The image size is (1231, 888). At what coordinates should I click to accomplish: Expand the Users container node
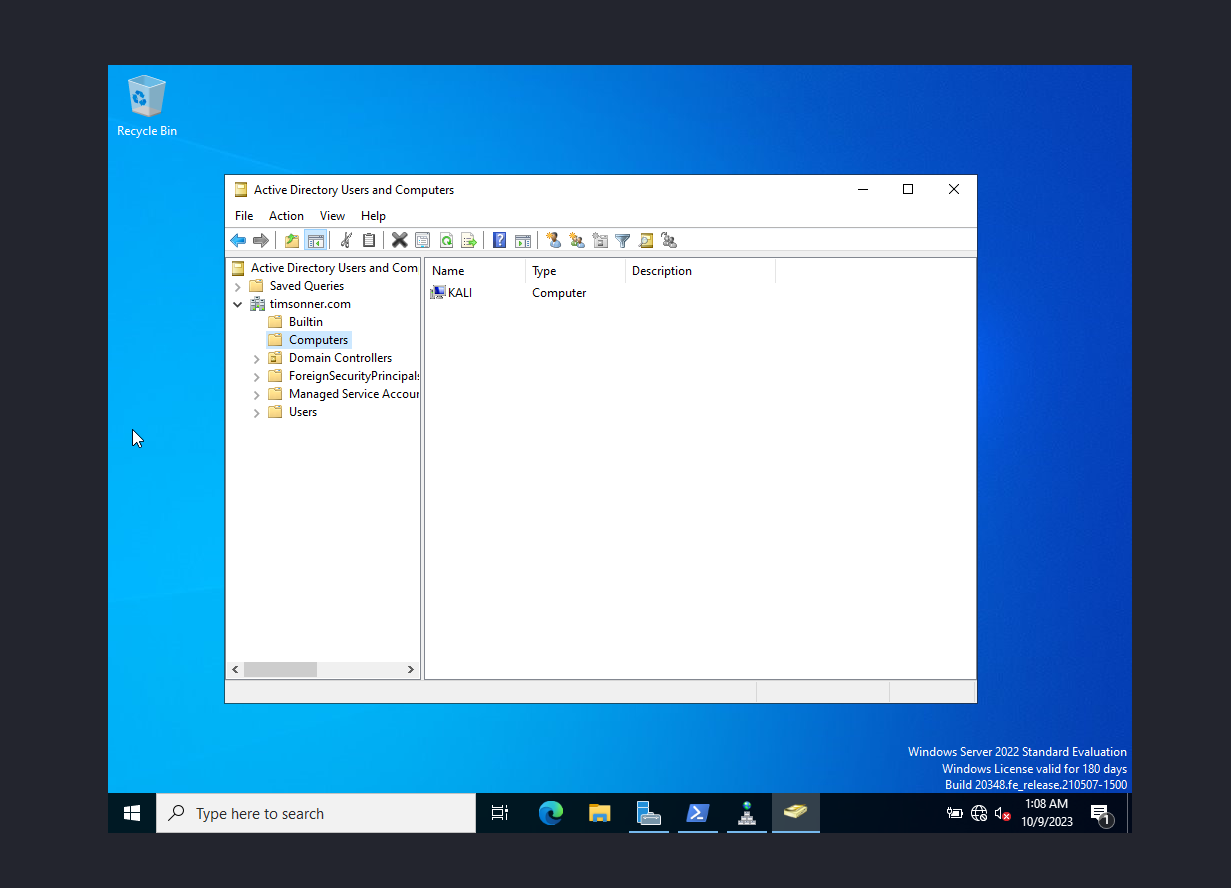click(x=256, y=412)
